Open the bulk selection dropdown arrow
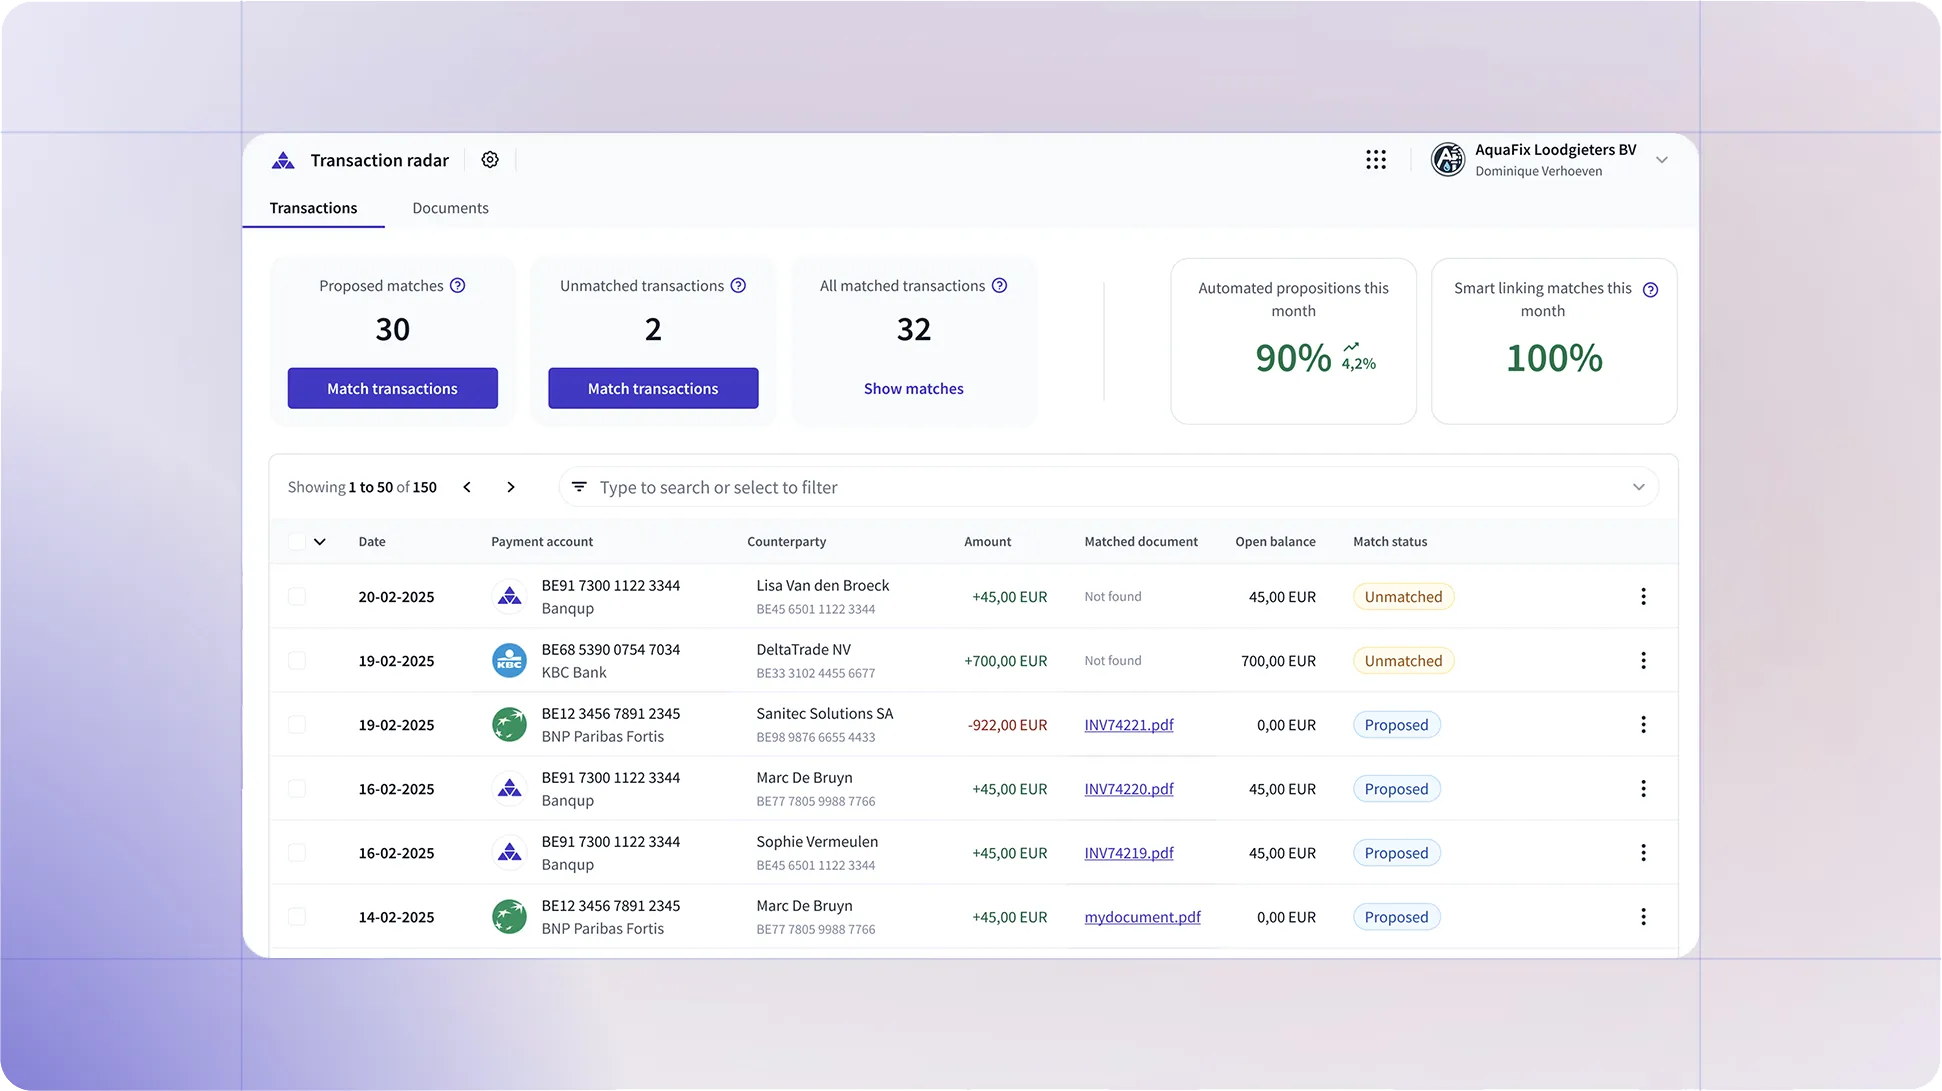The width and height of the screenshot is (1942, 1091). coord(320,542)
